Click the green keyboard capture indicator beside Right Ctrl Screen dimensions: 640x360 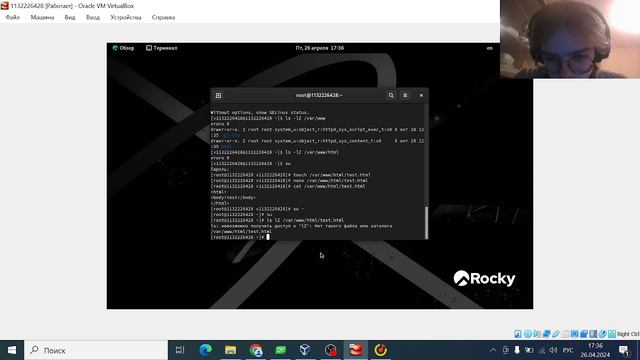[612, 334]
